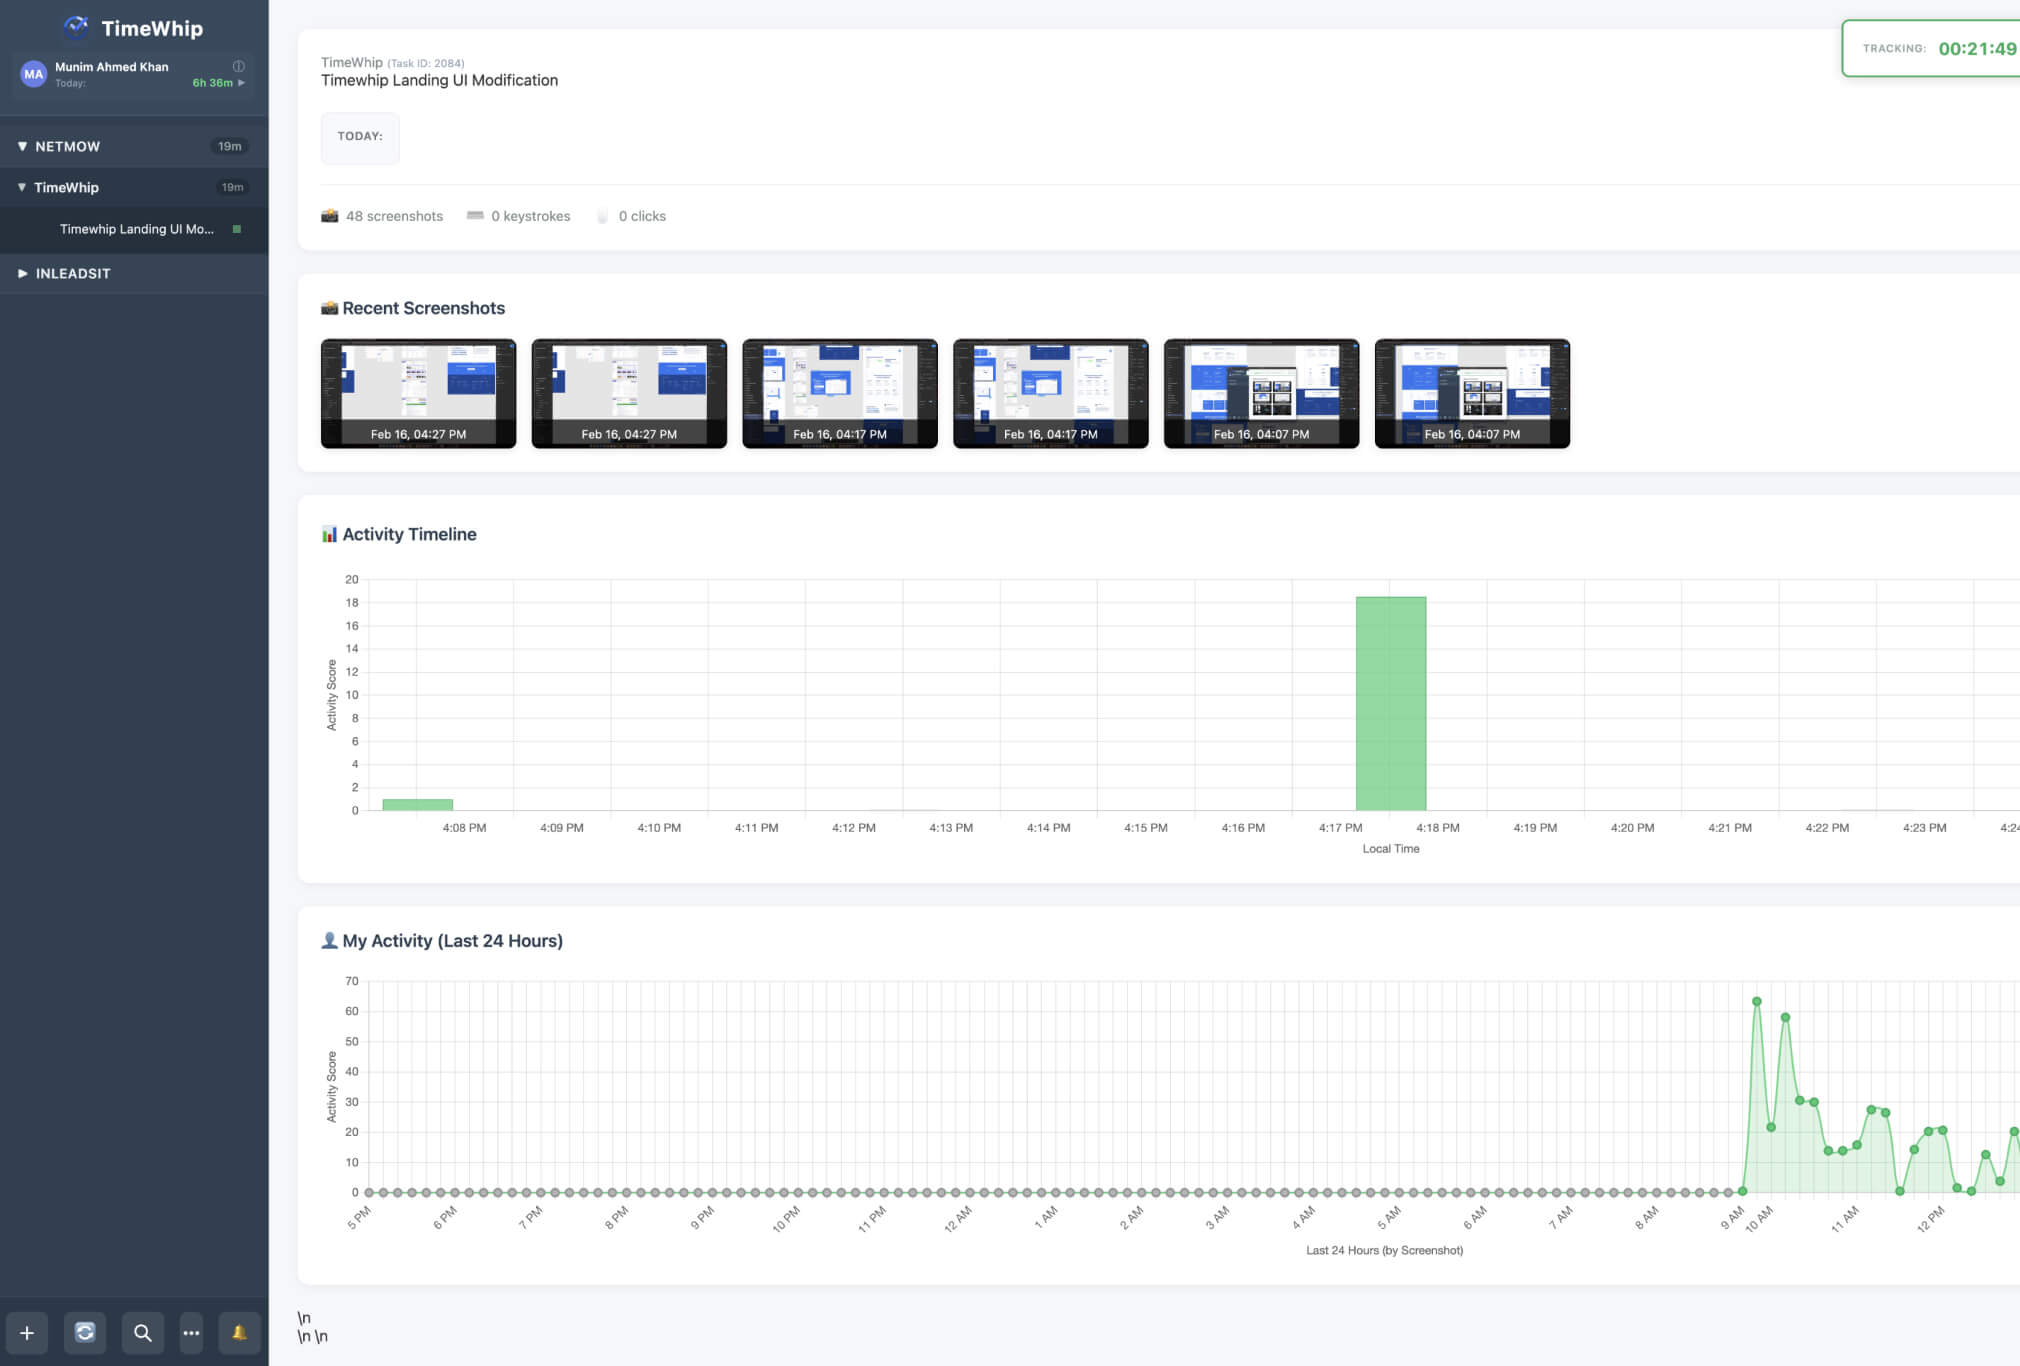2020x1366 pixels.
Task: Open search with the magnifier button
Action: click(x=143, y=1332)
